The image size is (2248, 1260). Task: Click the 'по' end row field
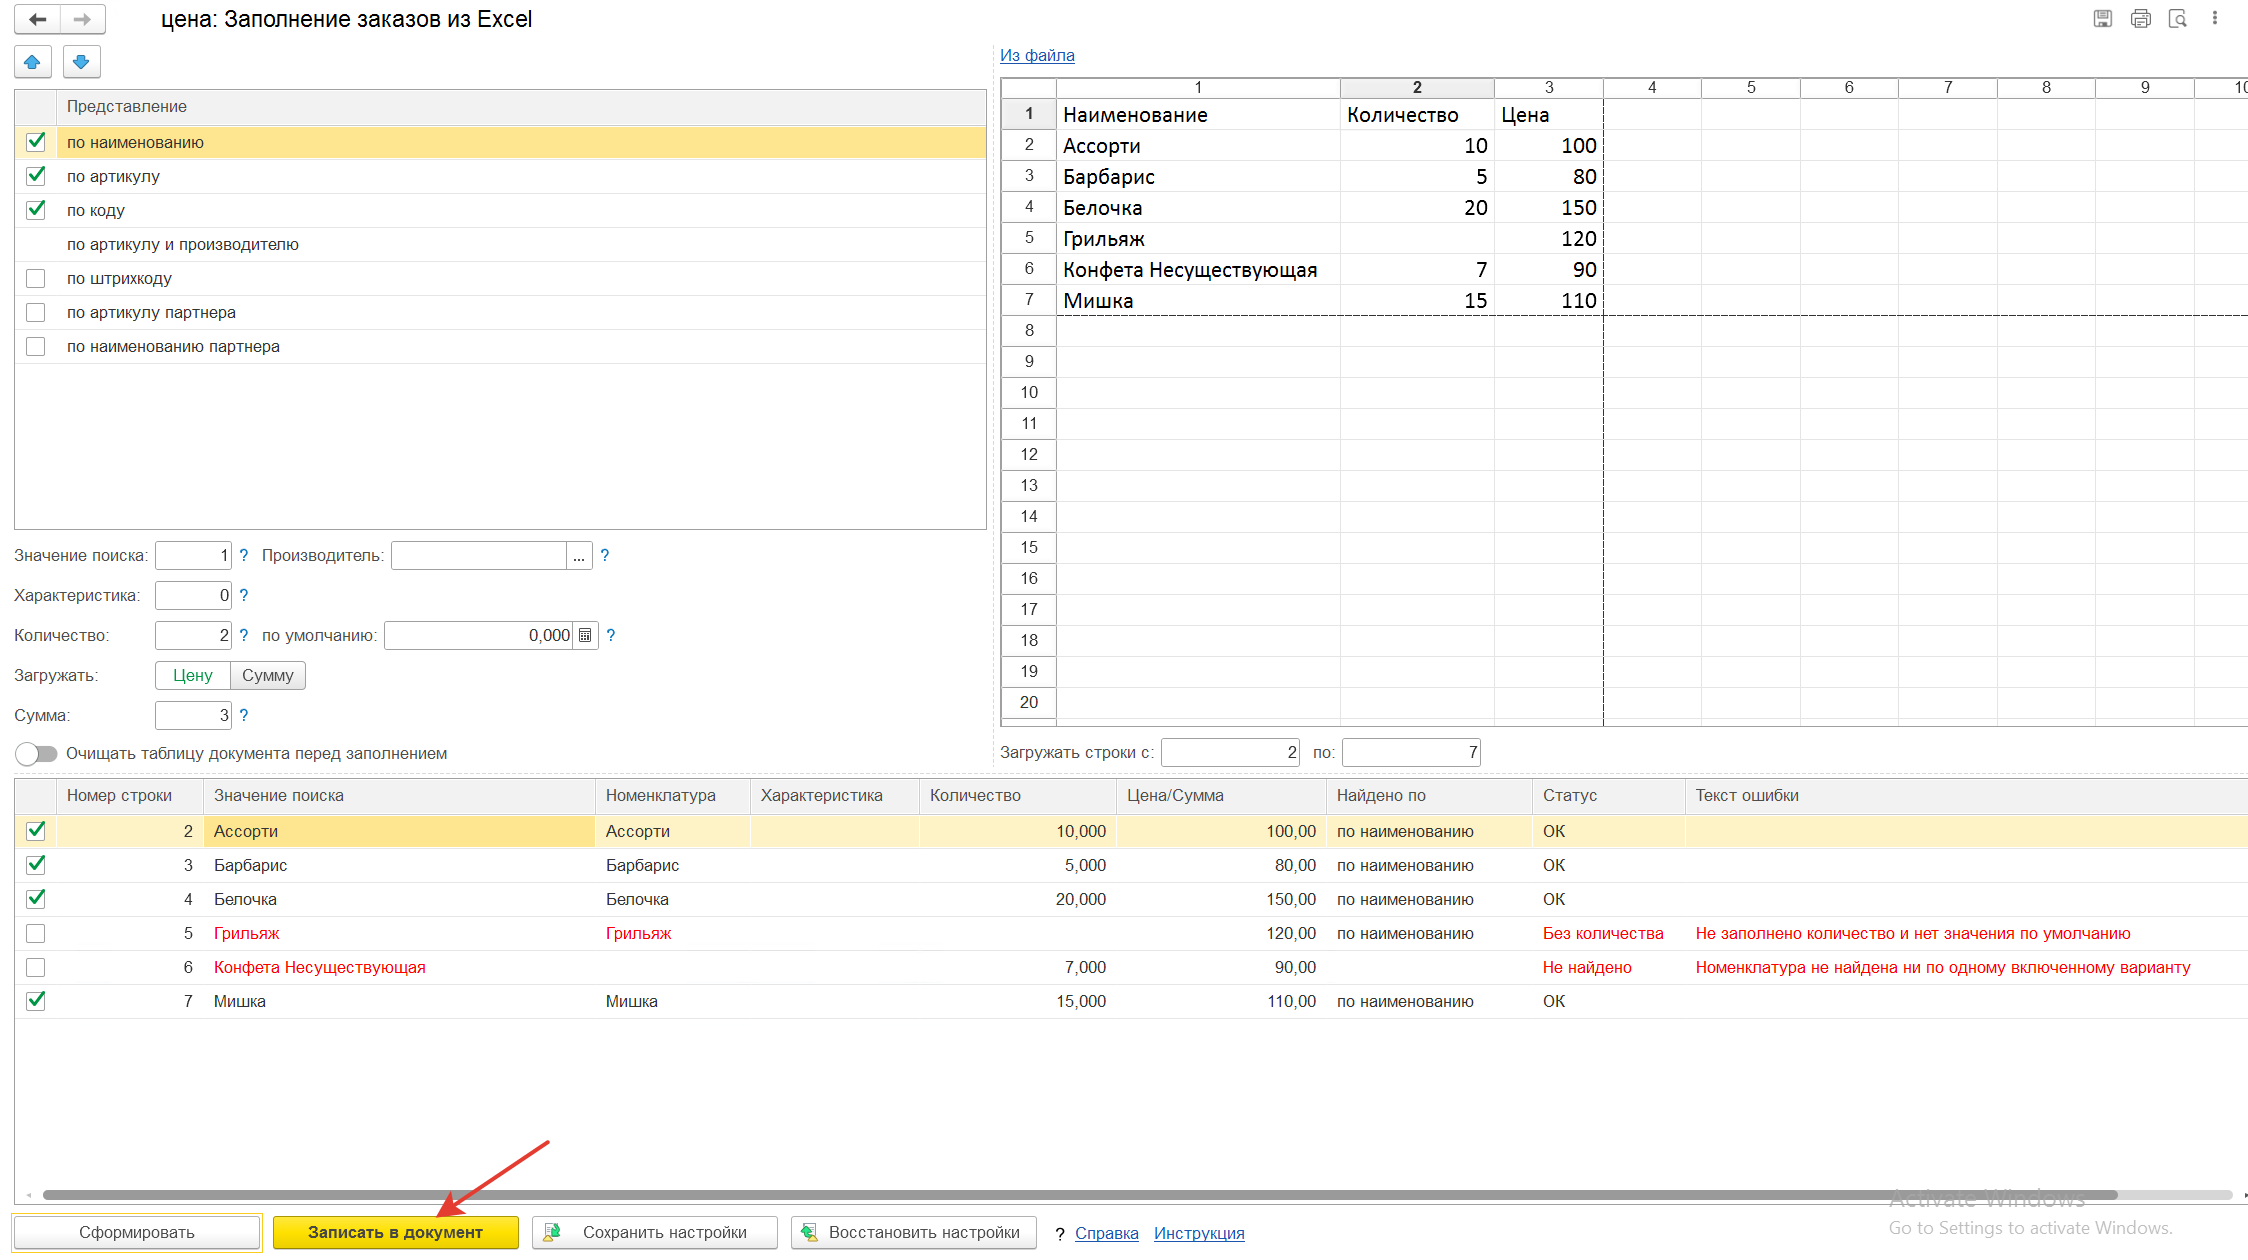[1411, 752]
